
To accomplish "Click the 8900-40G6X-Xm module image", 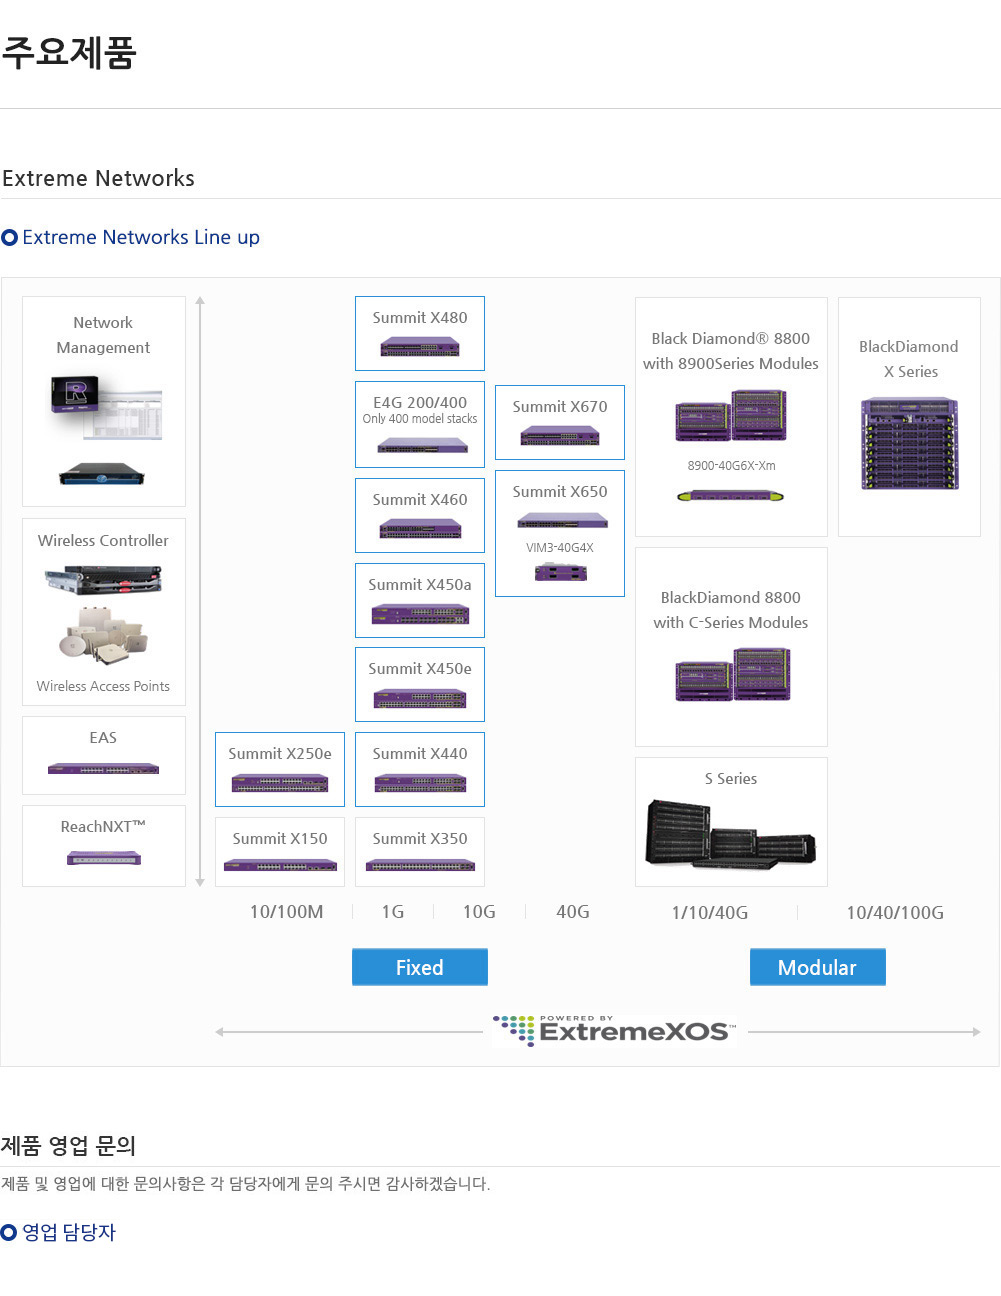I will pos(730,495).
